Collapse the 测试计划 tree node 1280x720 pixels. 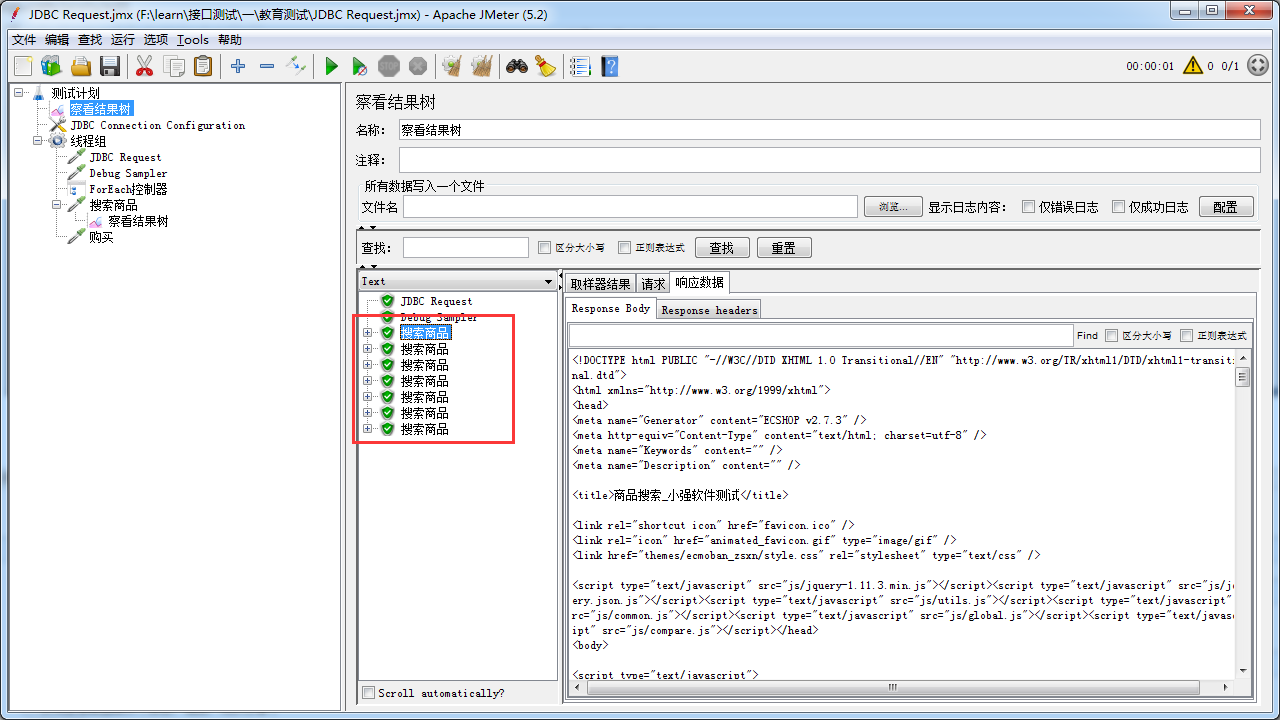coord(20,93)
